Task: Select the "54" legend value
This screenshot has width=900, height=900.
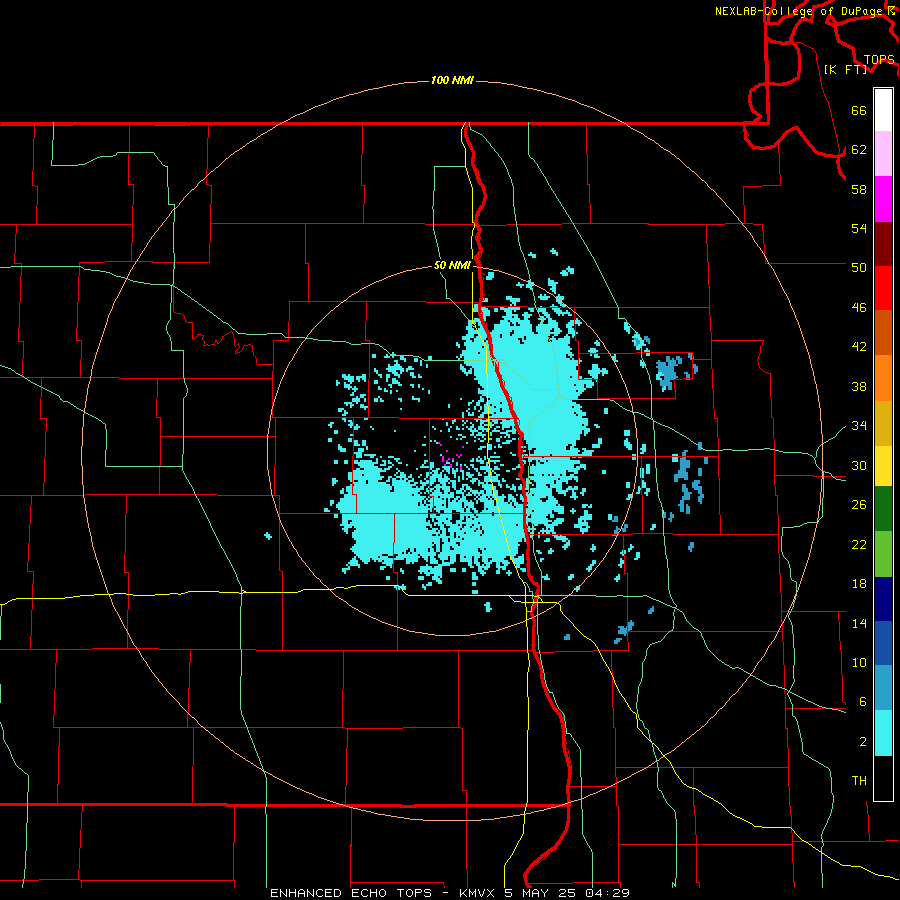Action: coord(859,228)
